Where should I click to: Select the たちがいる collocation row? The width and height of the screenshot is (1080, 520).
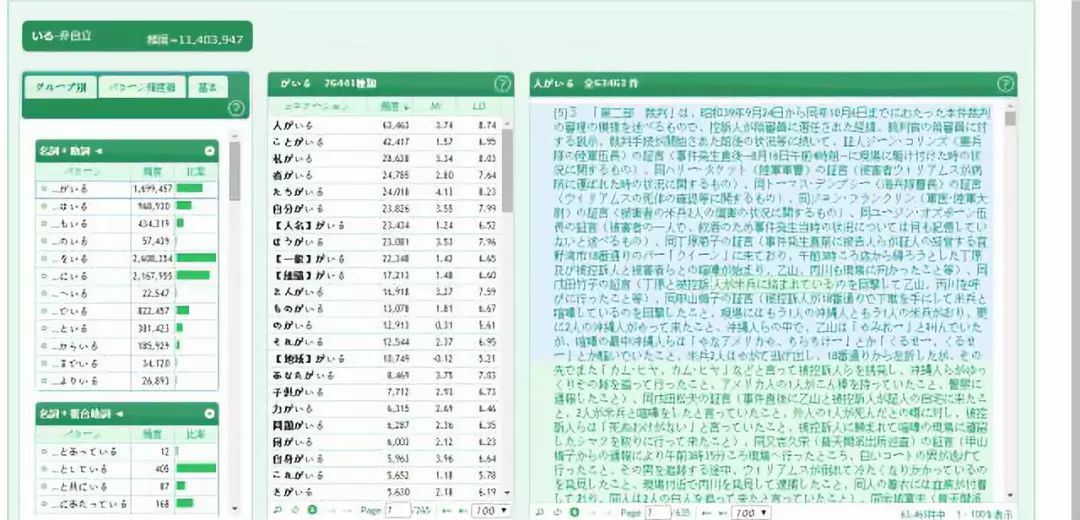[385, 192]
